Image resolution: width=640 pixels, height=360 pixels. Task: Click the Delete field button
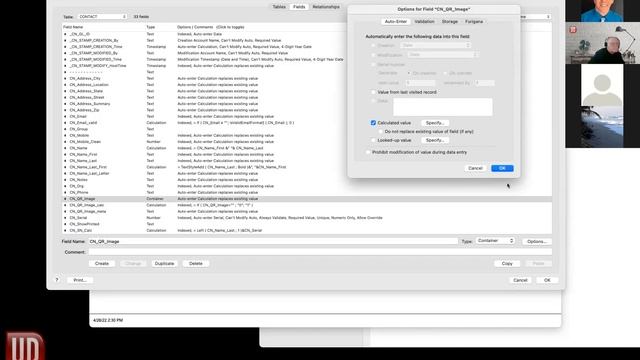click(196, 264)
